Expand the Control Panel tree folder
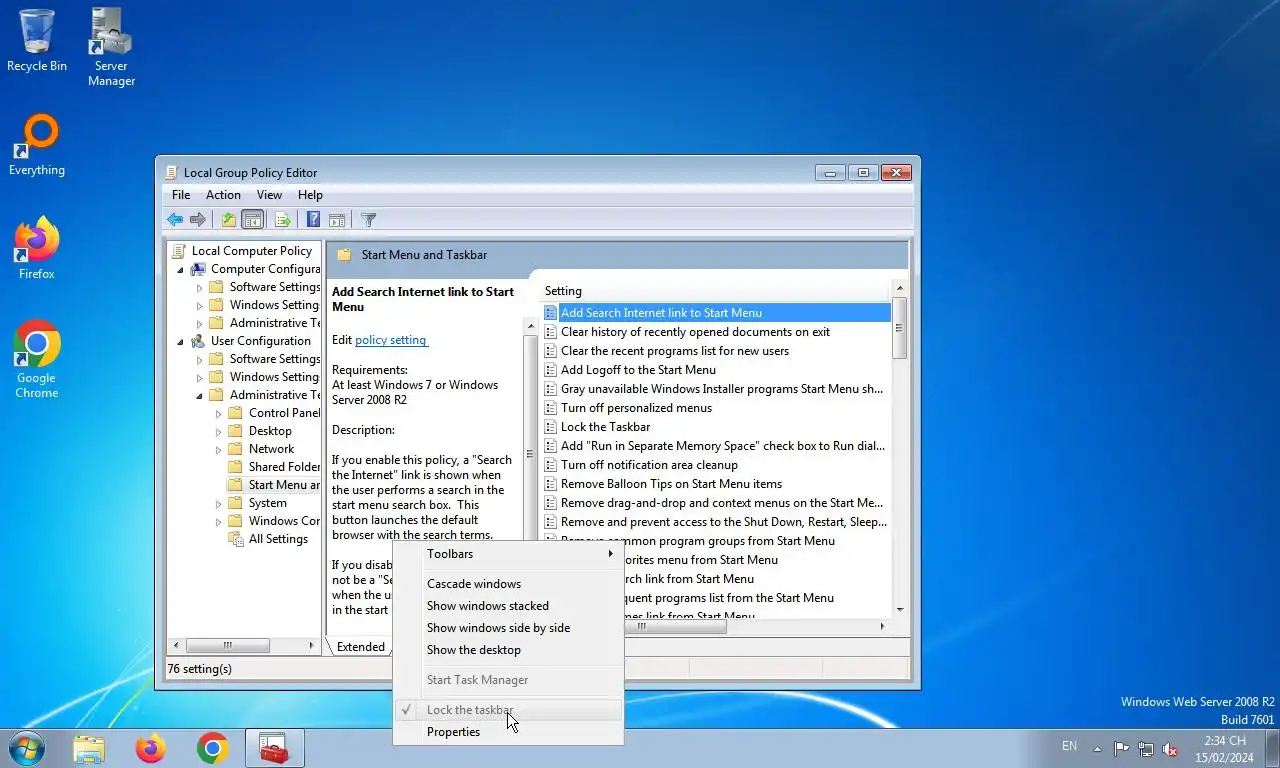 pyautogui.click(x=219, y=413)
